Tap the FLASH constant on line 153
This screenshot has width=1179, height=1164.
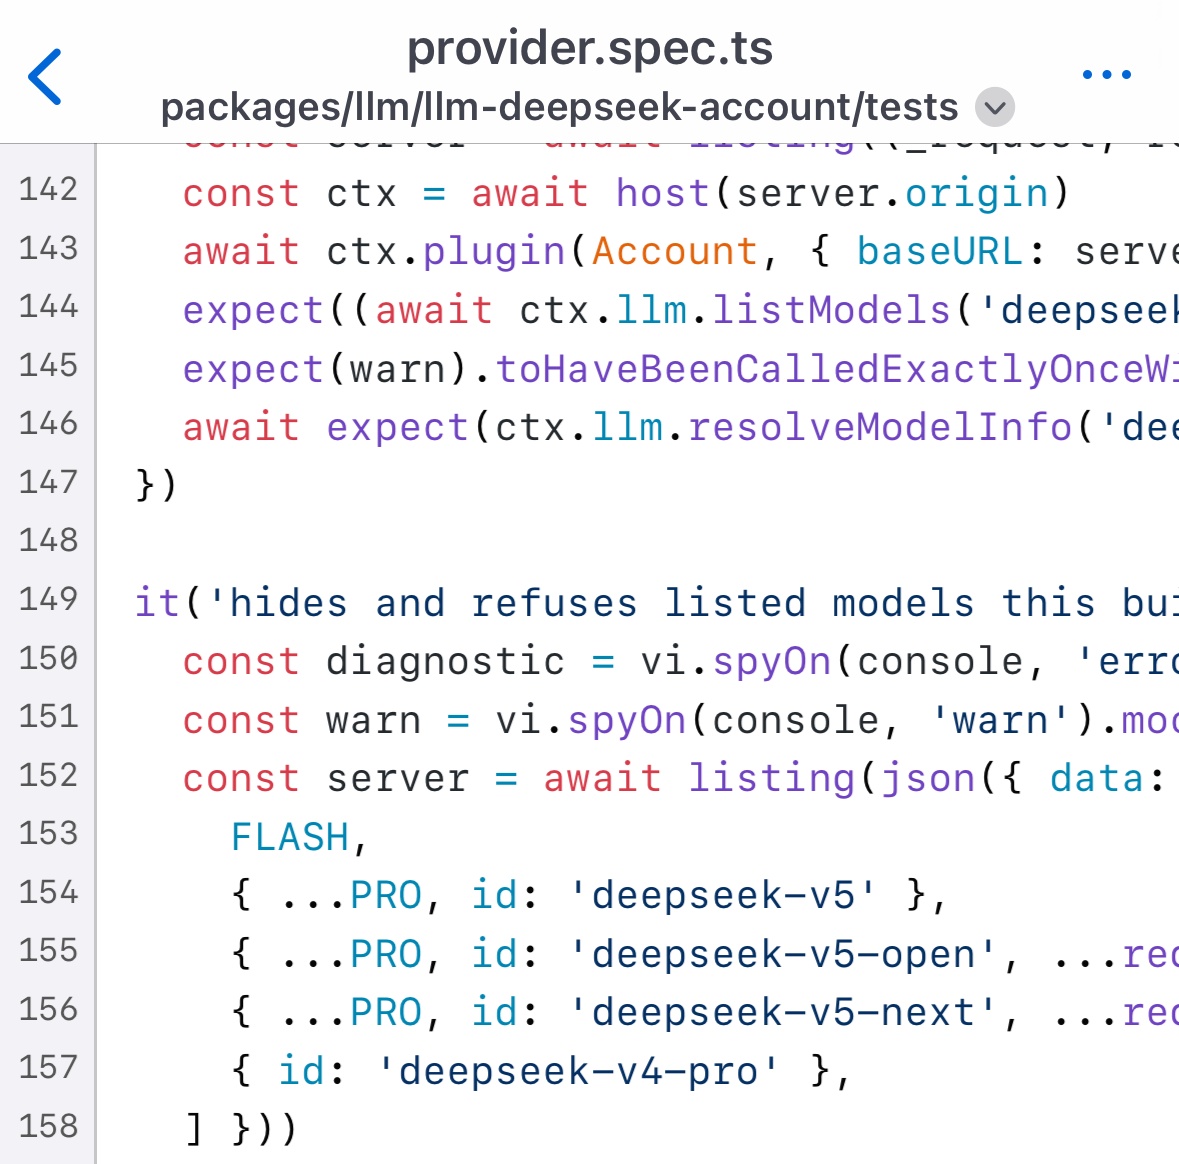pos(289,837)
